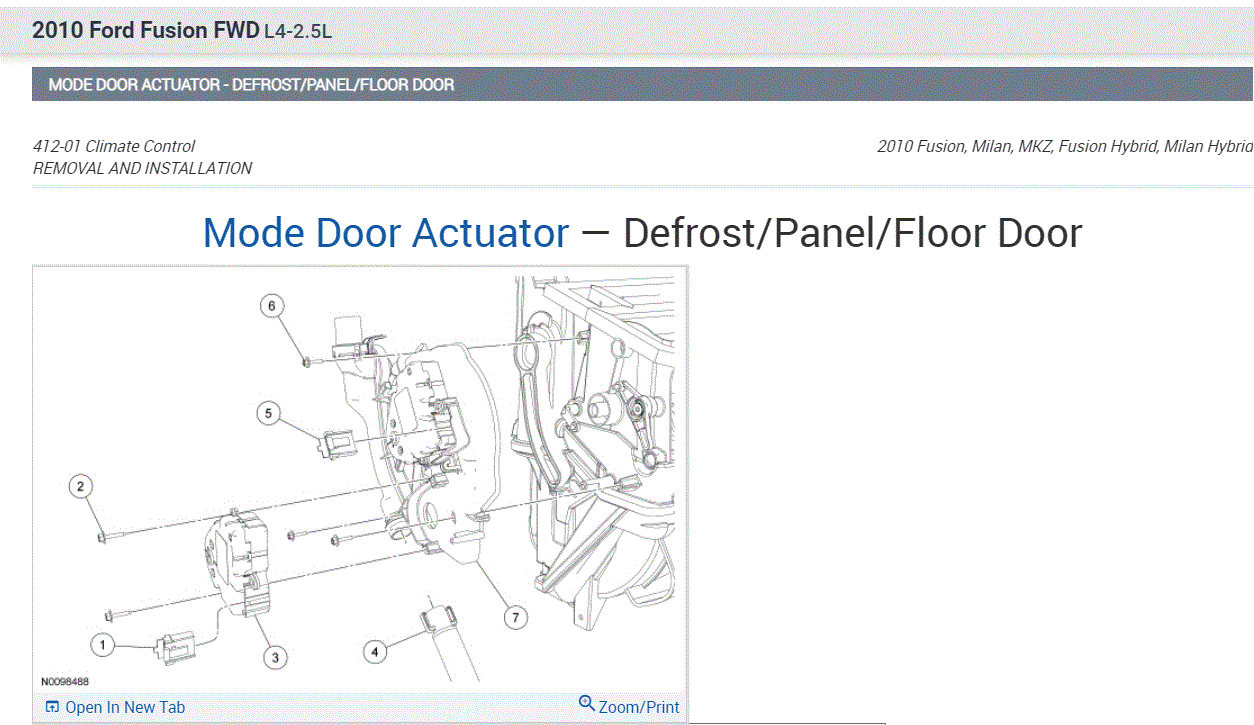Click callout number 3 in the diagram
The image size is (1254, 725).
pos(275,657)
